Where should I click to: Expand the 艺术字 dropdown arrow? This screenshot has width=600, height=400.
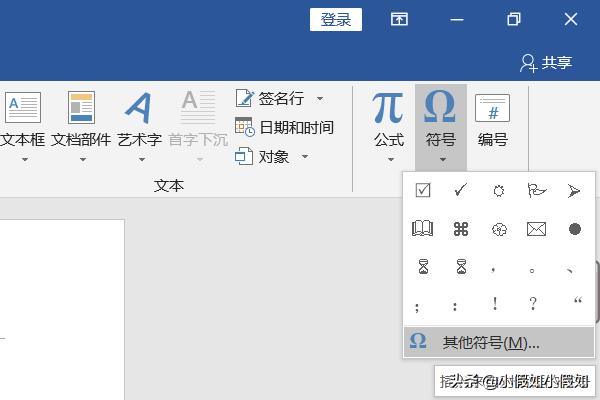coord(142,159)
